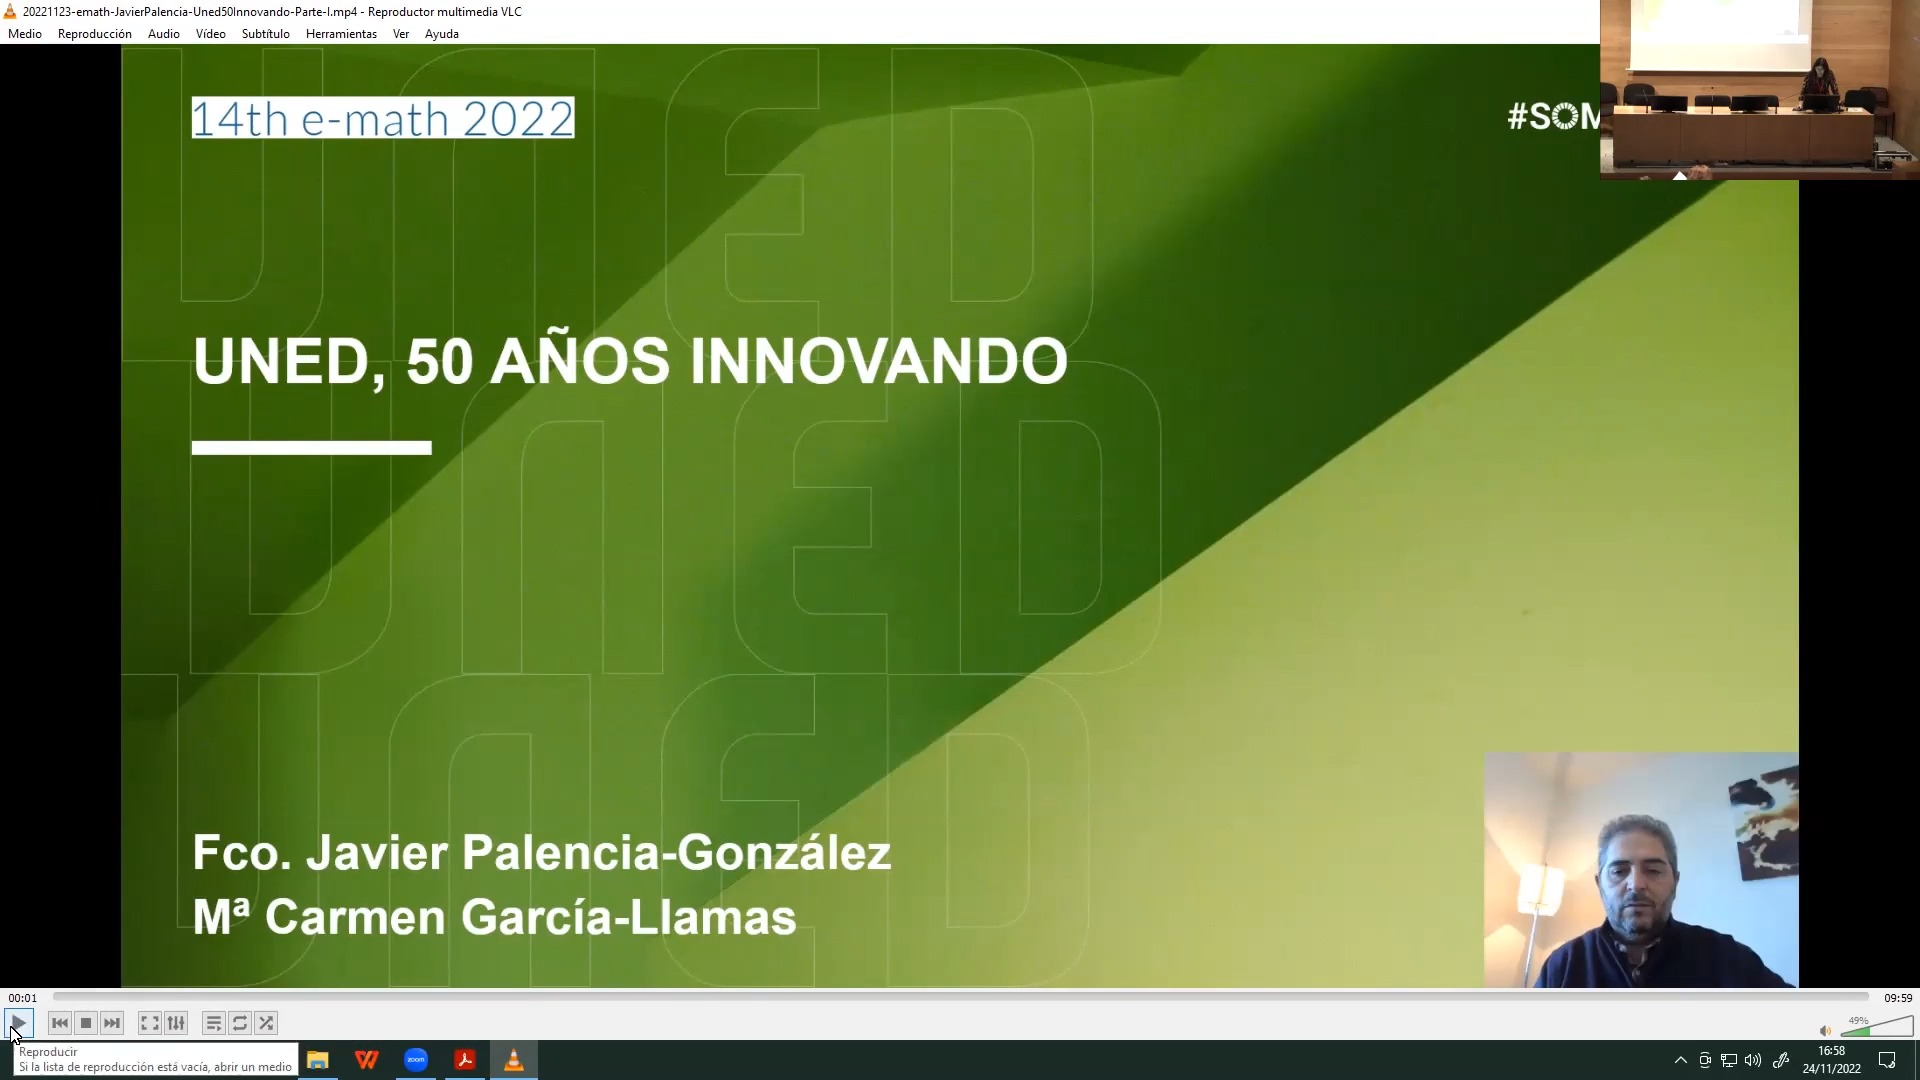The width and height of the screenshot is (1920, 1080).
Task: Click the title 'UNED, 50 AÑOS INNOVANDO'
Action: (x=630, y=361)
